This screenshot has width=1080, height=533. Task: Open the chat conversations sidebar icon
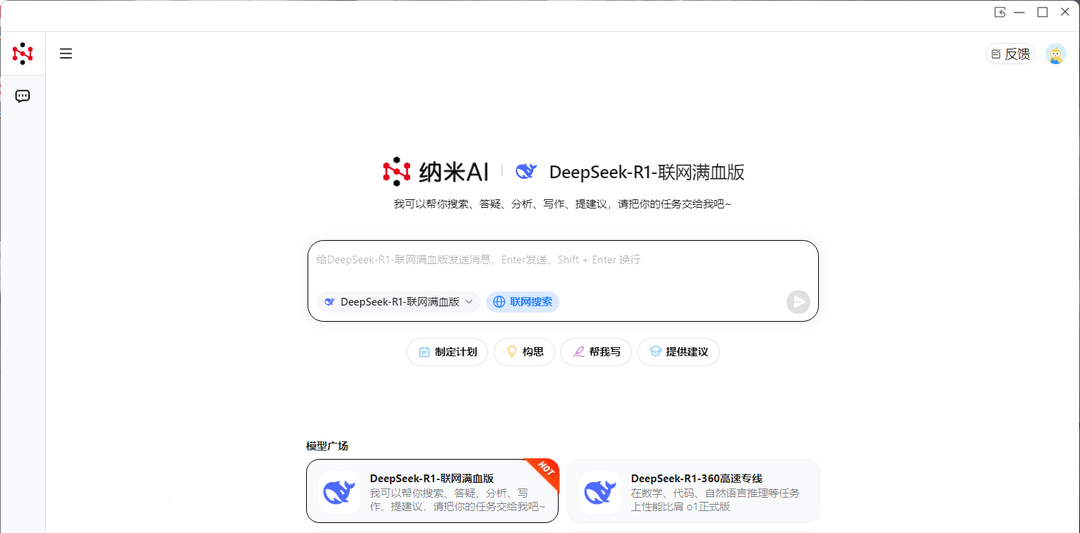click(22, 96)
